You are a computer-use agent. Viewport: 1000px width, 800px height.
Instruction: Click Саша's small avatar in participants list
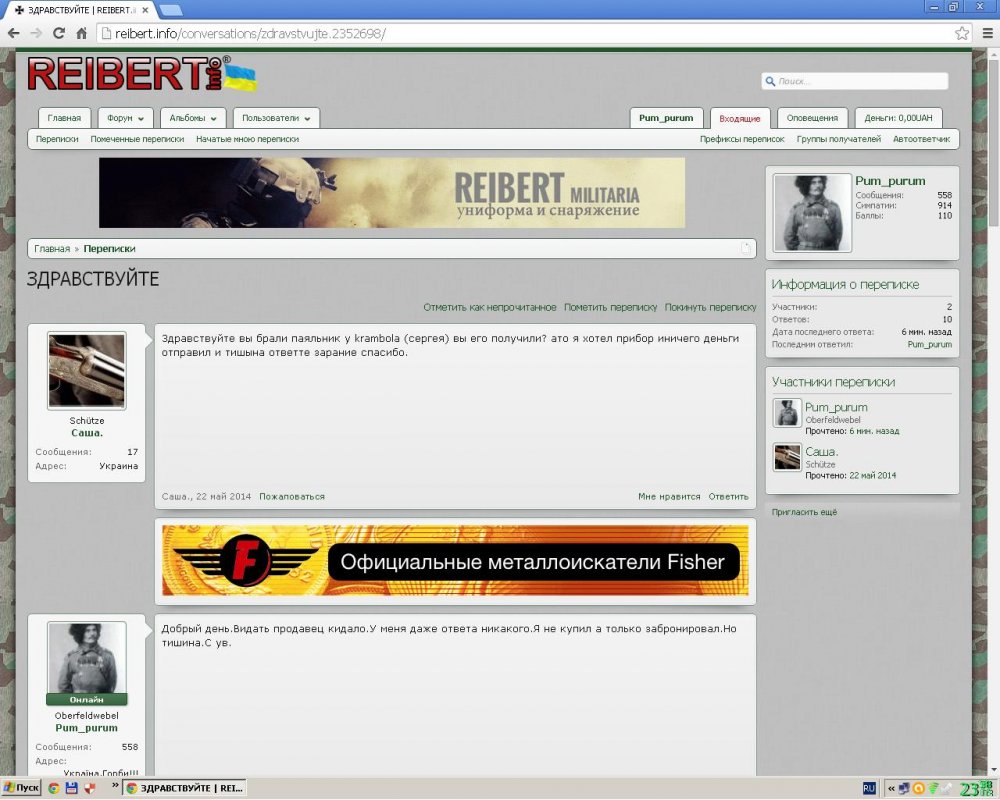[787, 457]
